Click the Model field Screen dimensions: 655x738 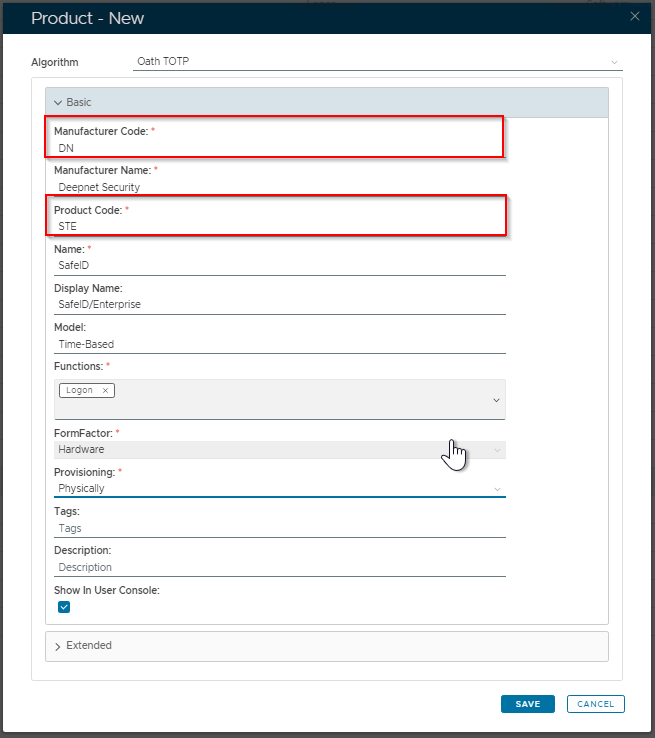point(280,344)
